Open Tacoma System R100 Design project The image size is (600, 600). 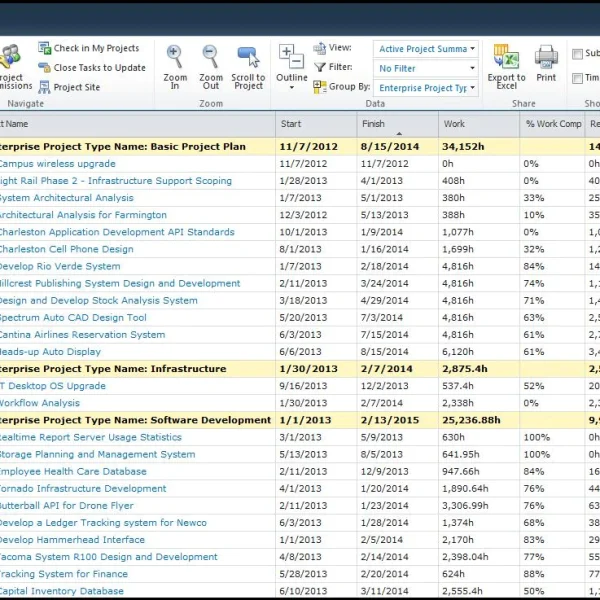point(109,557)
